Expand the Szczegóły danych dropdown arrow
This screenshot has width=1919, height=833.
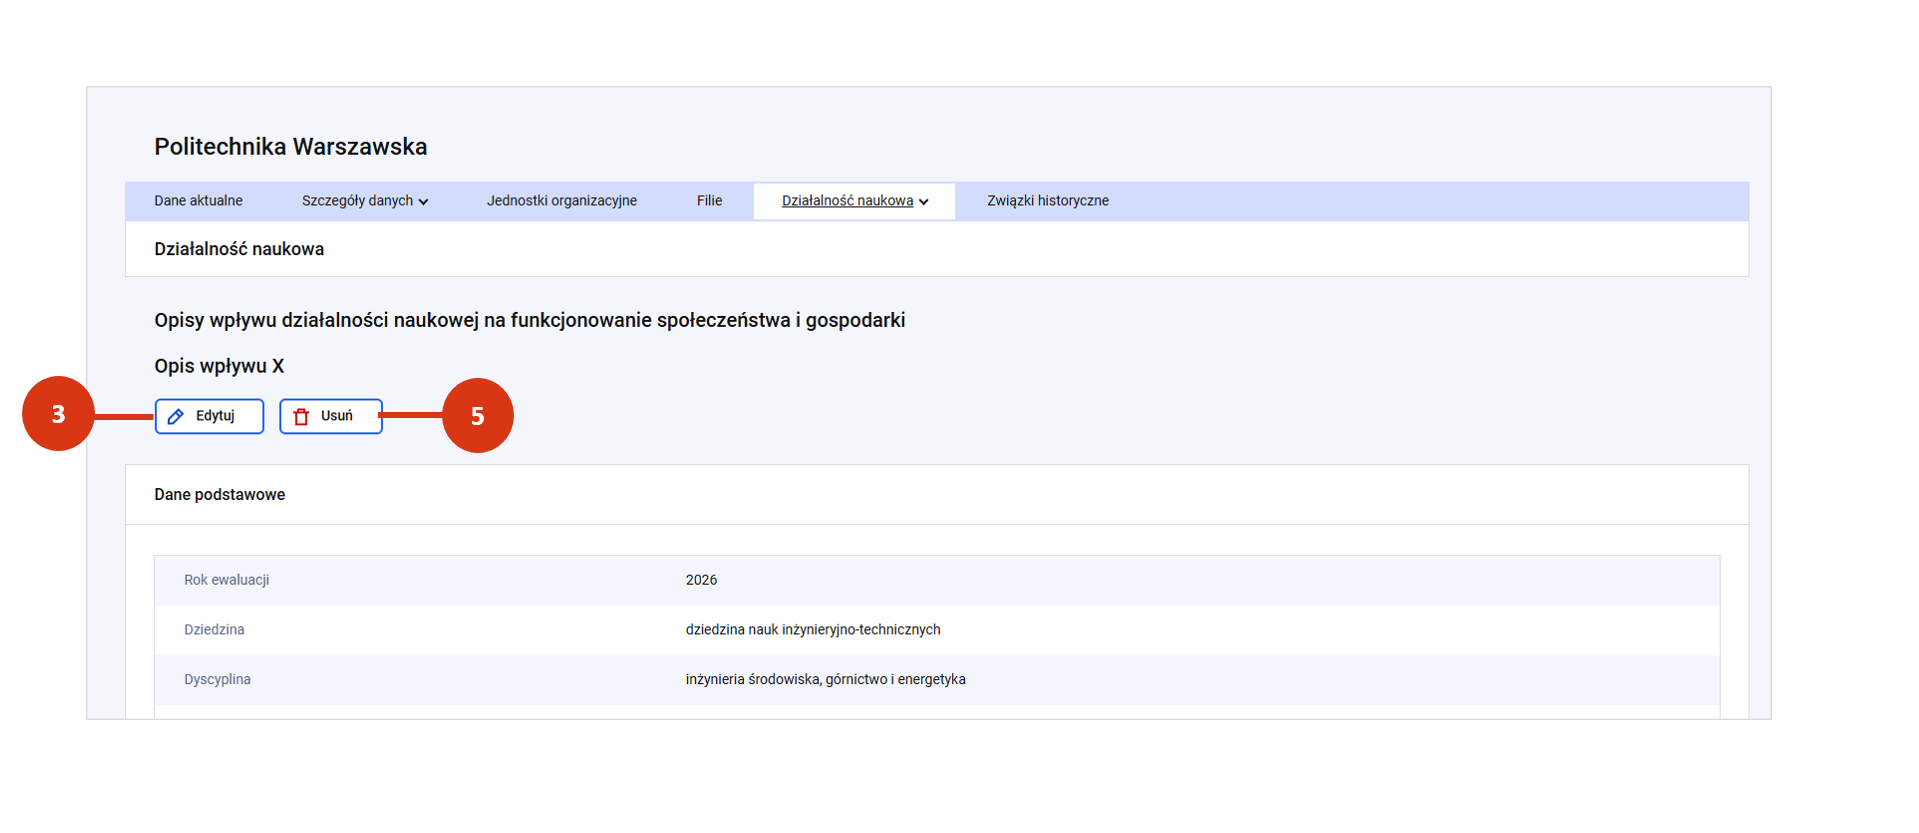pos(424,202)
